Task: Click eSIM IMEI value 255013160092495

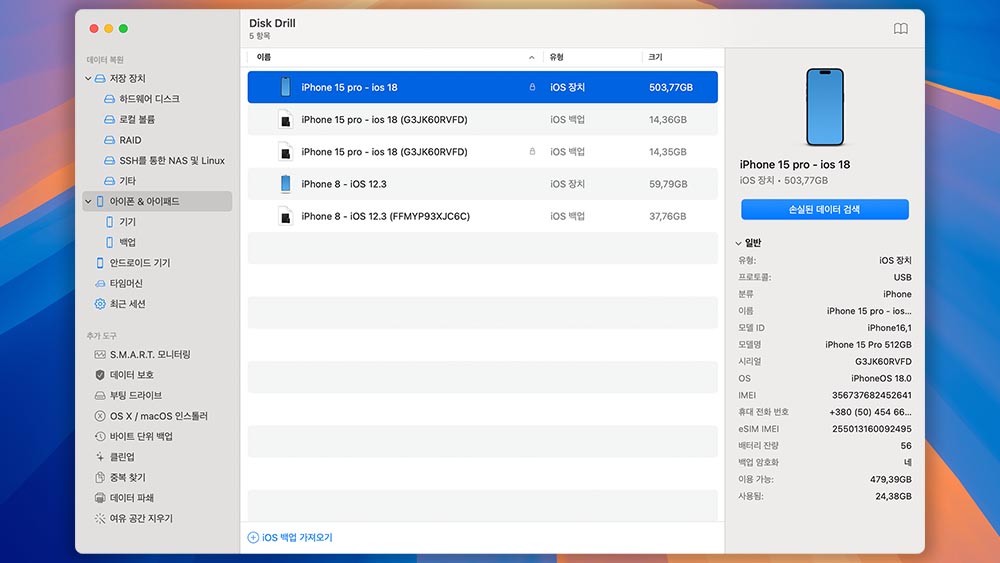Action: [x=871, y=429]
